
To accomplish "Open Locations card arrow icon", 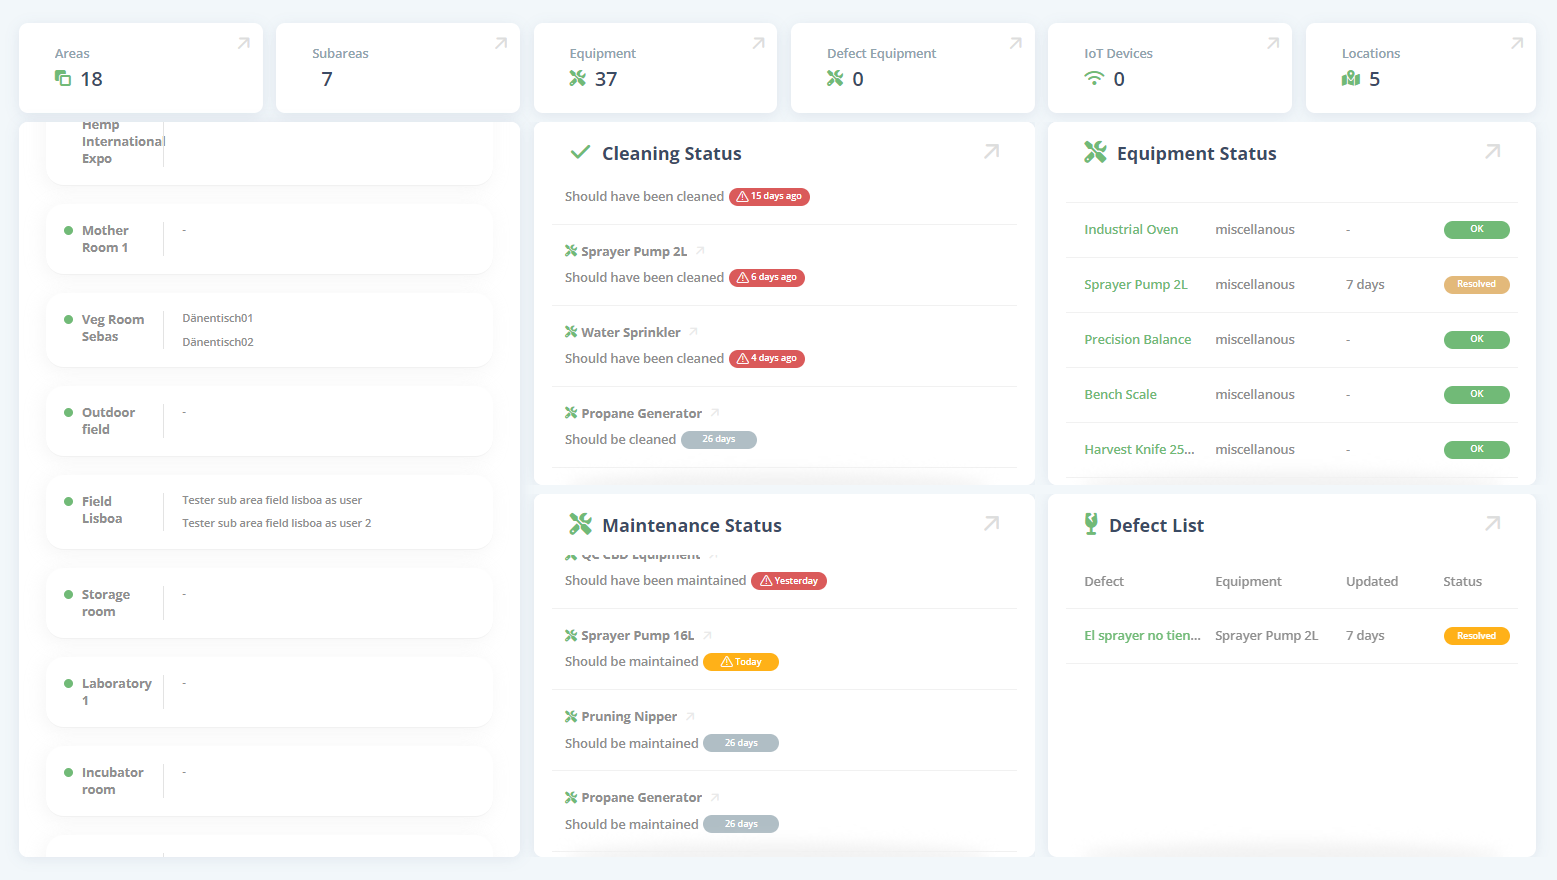I will [x=1517, y=43].
